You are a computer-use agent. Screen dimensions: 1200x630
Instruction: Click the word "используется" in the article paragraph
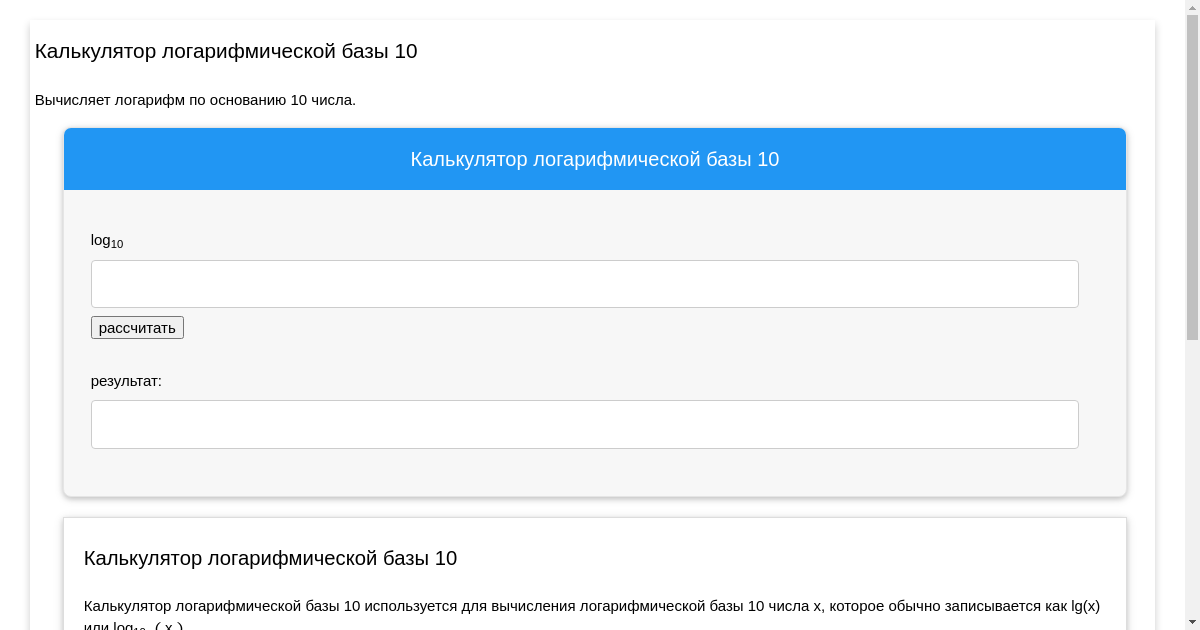click(408, 606)
